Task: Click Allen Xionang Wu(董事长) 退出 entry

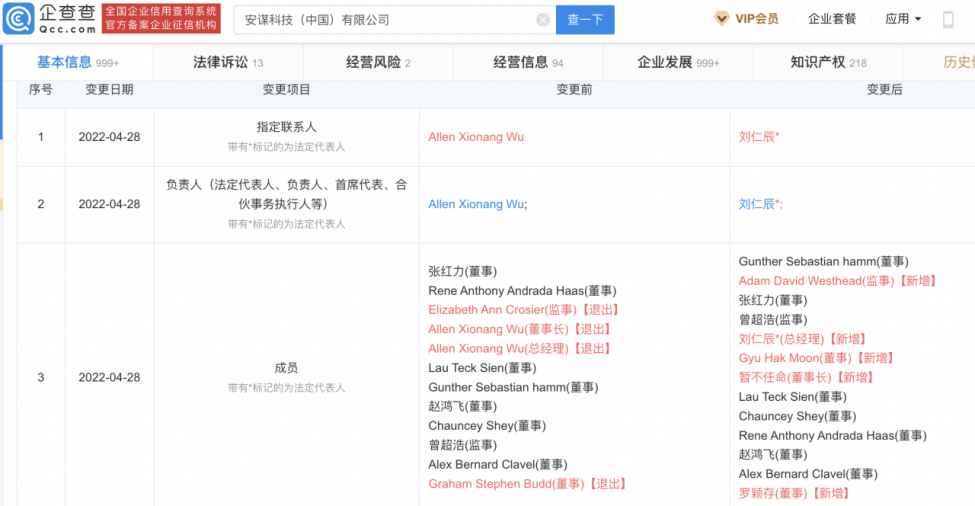Action: 520,329
